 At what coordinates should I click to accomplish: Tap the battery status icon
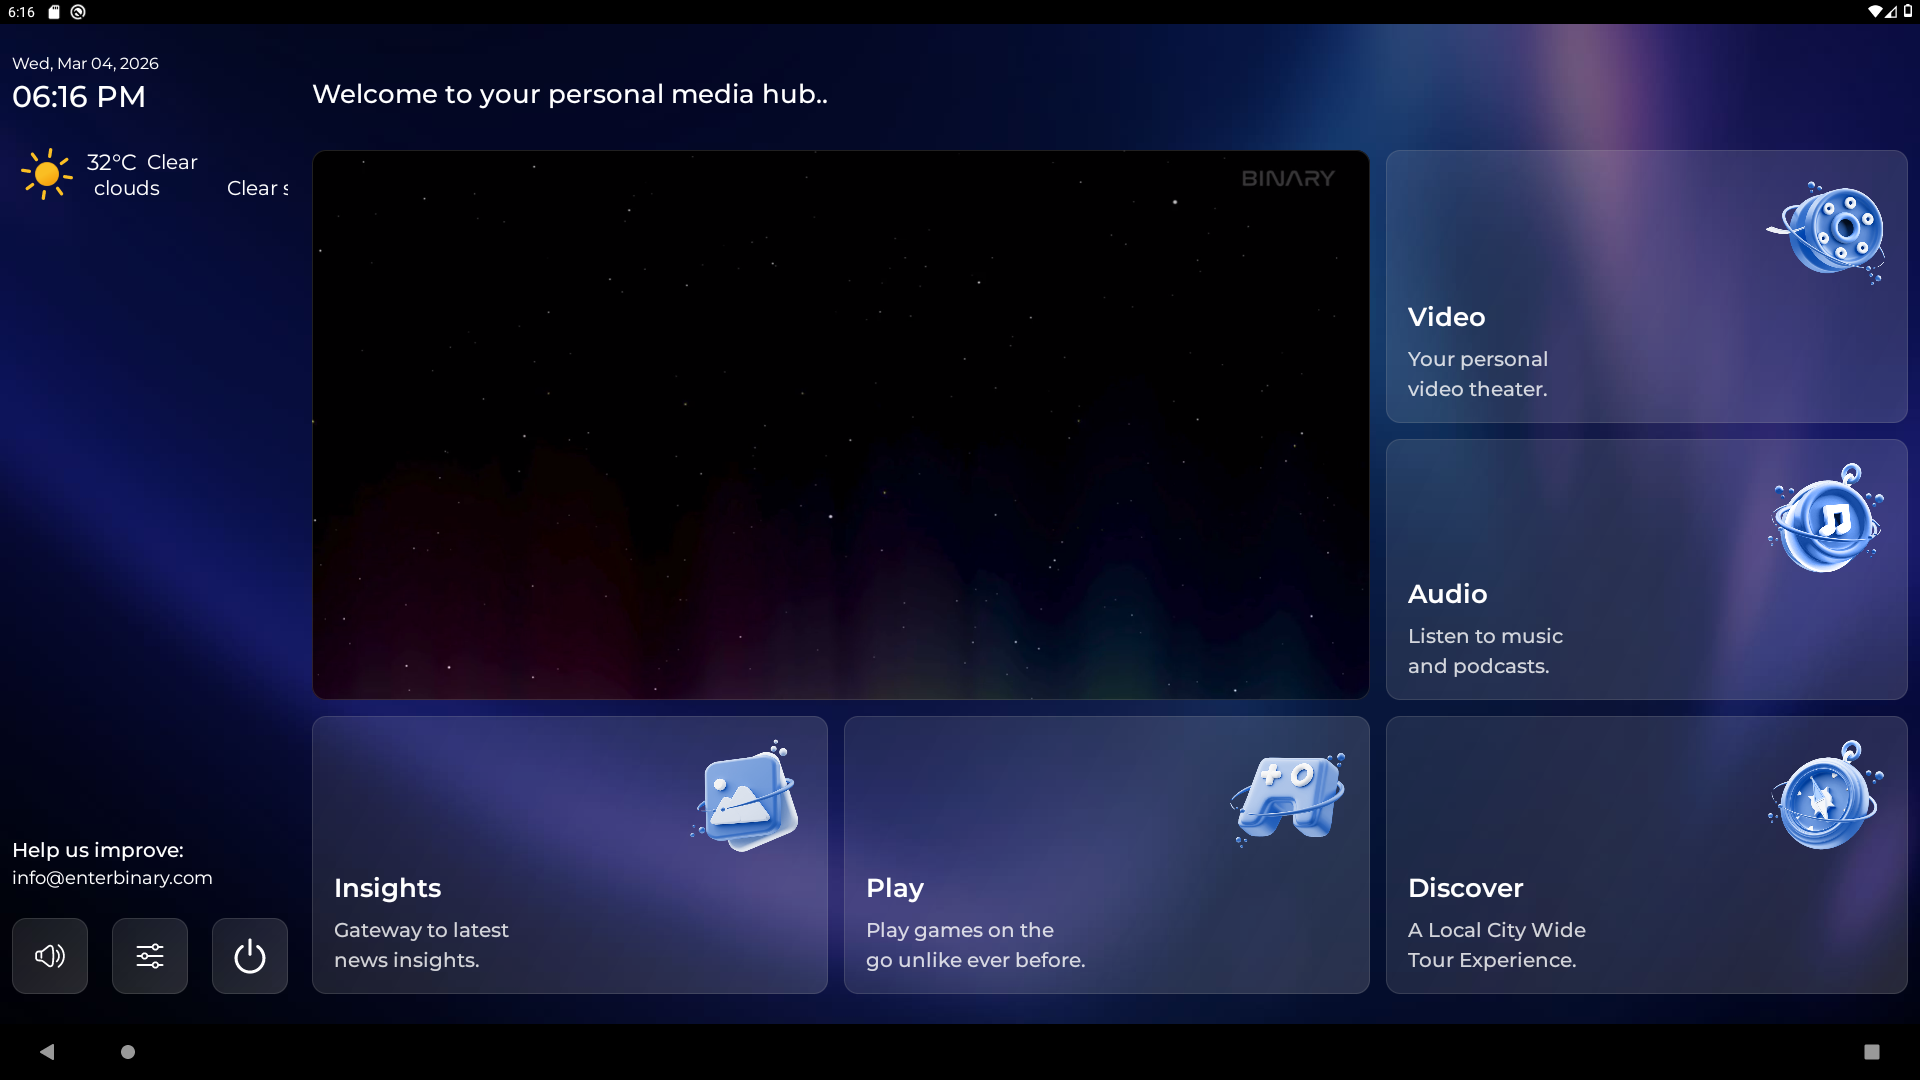point(1908,12)
